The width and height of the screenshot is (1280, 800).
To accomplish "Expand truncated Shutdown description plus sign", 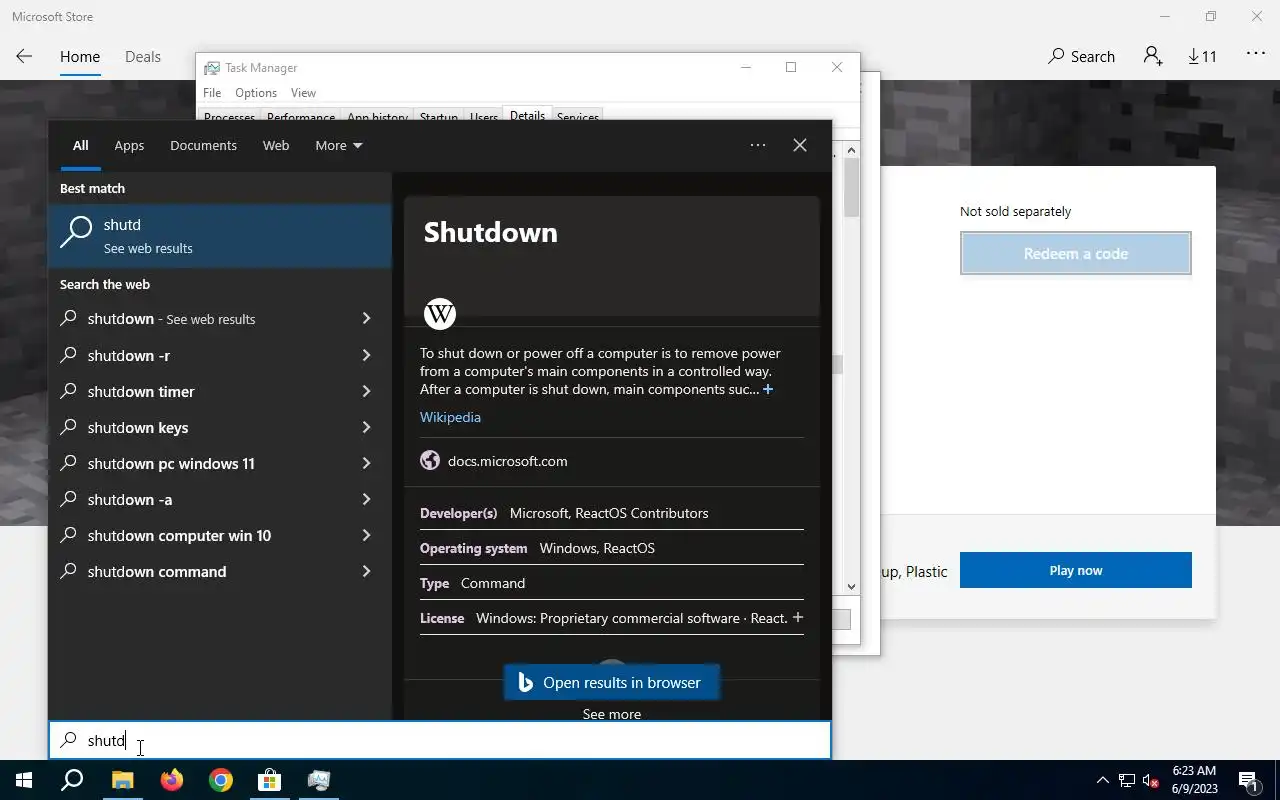I will [768, 389].
